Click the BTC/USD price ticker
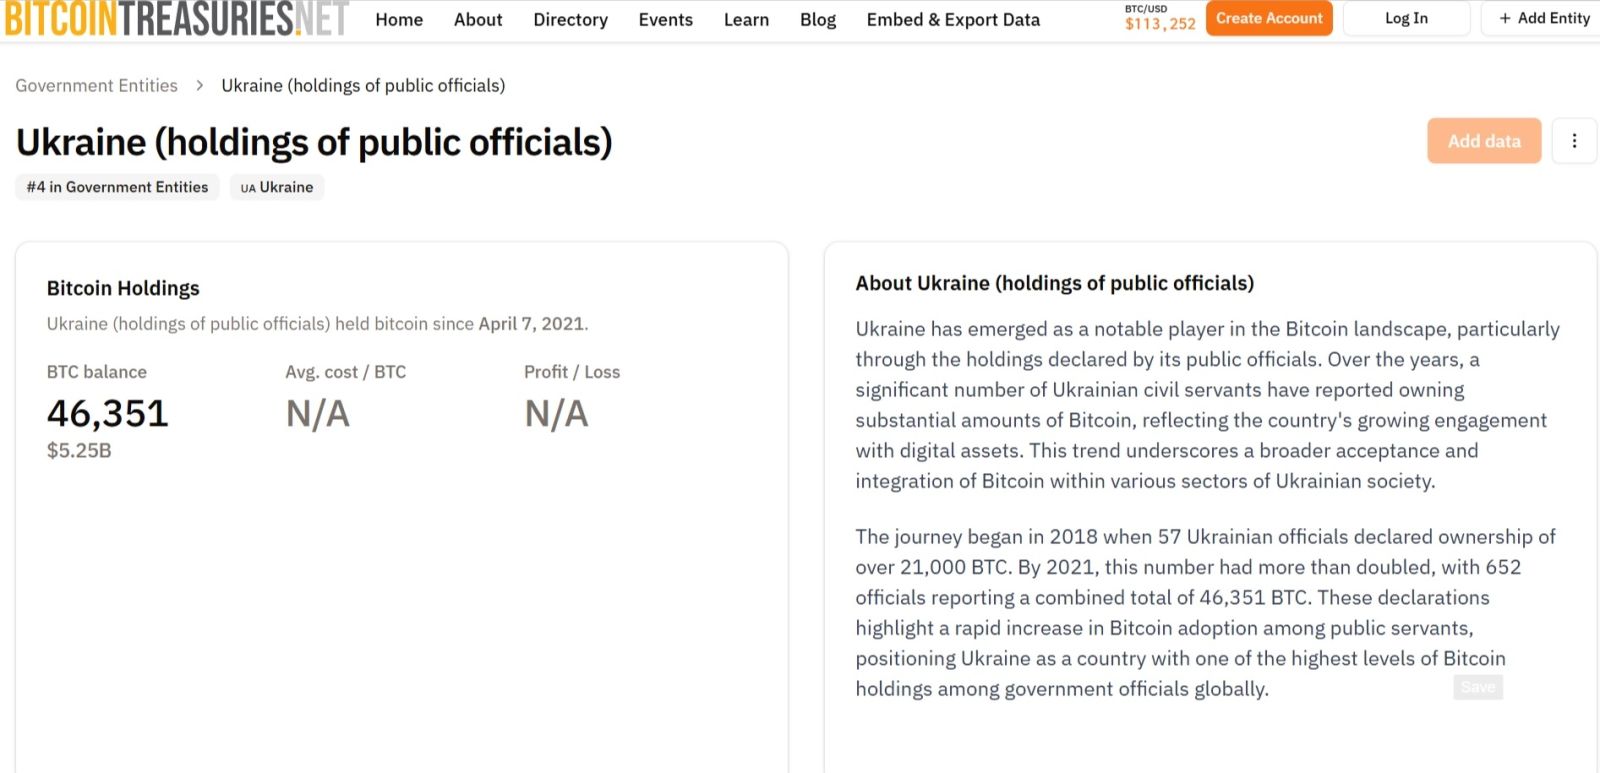Screen dimensions: 1600x773 tap(1159, 19)
